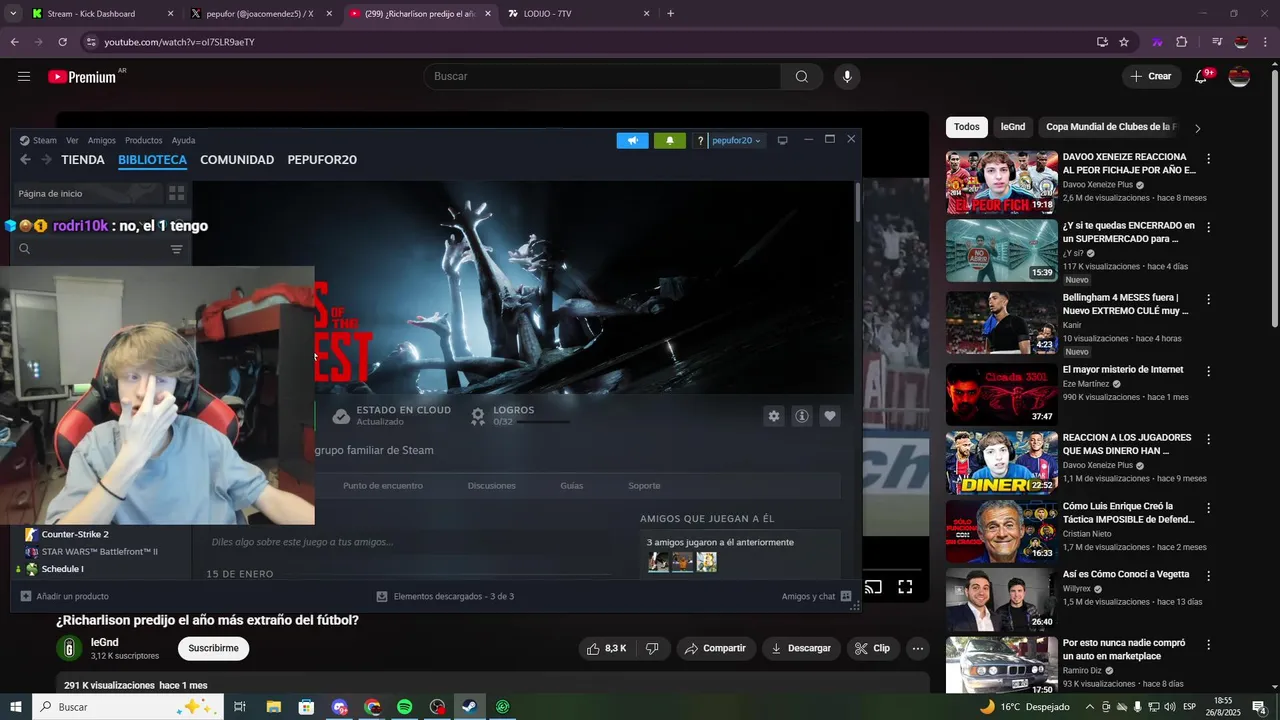Screen dimensions: 1280x720
Task: Open YouTube hamburger guide menu
Action: 24,76
